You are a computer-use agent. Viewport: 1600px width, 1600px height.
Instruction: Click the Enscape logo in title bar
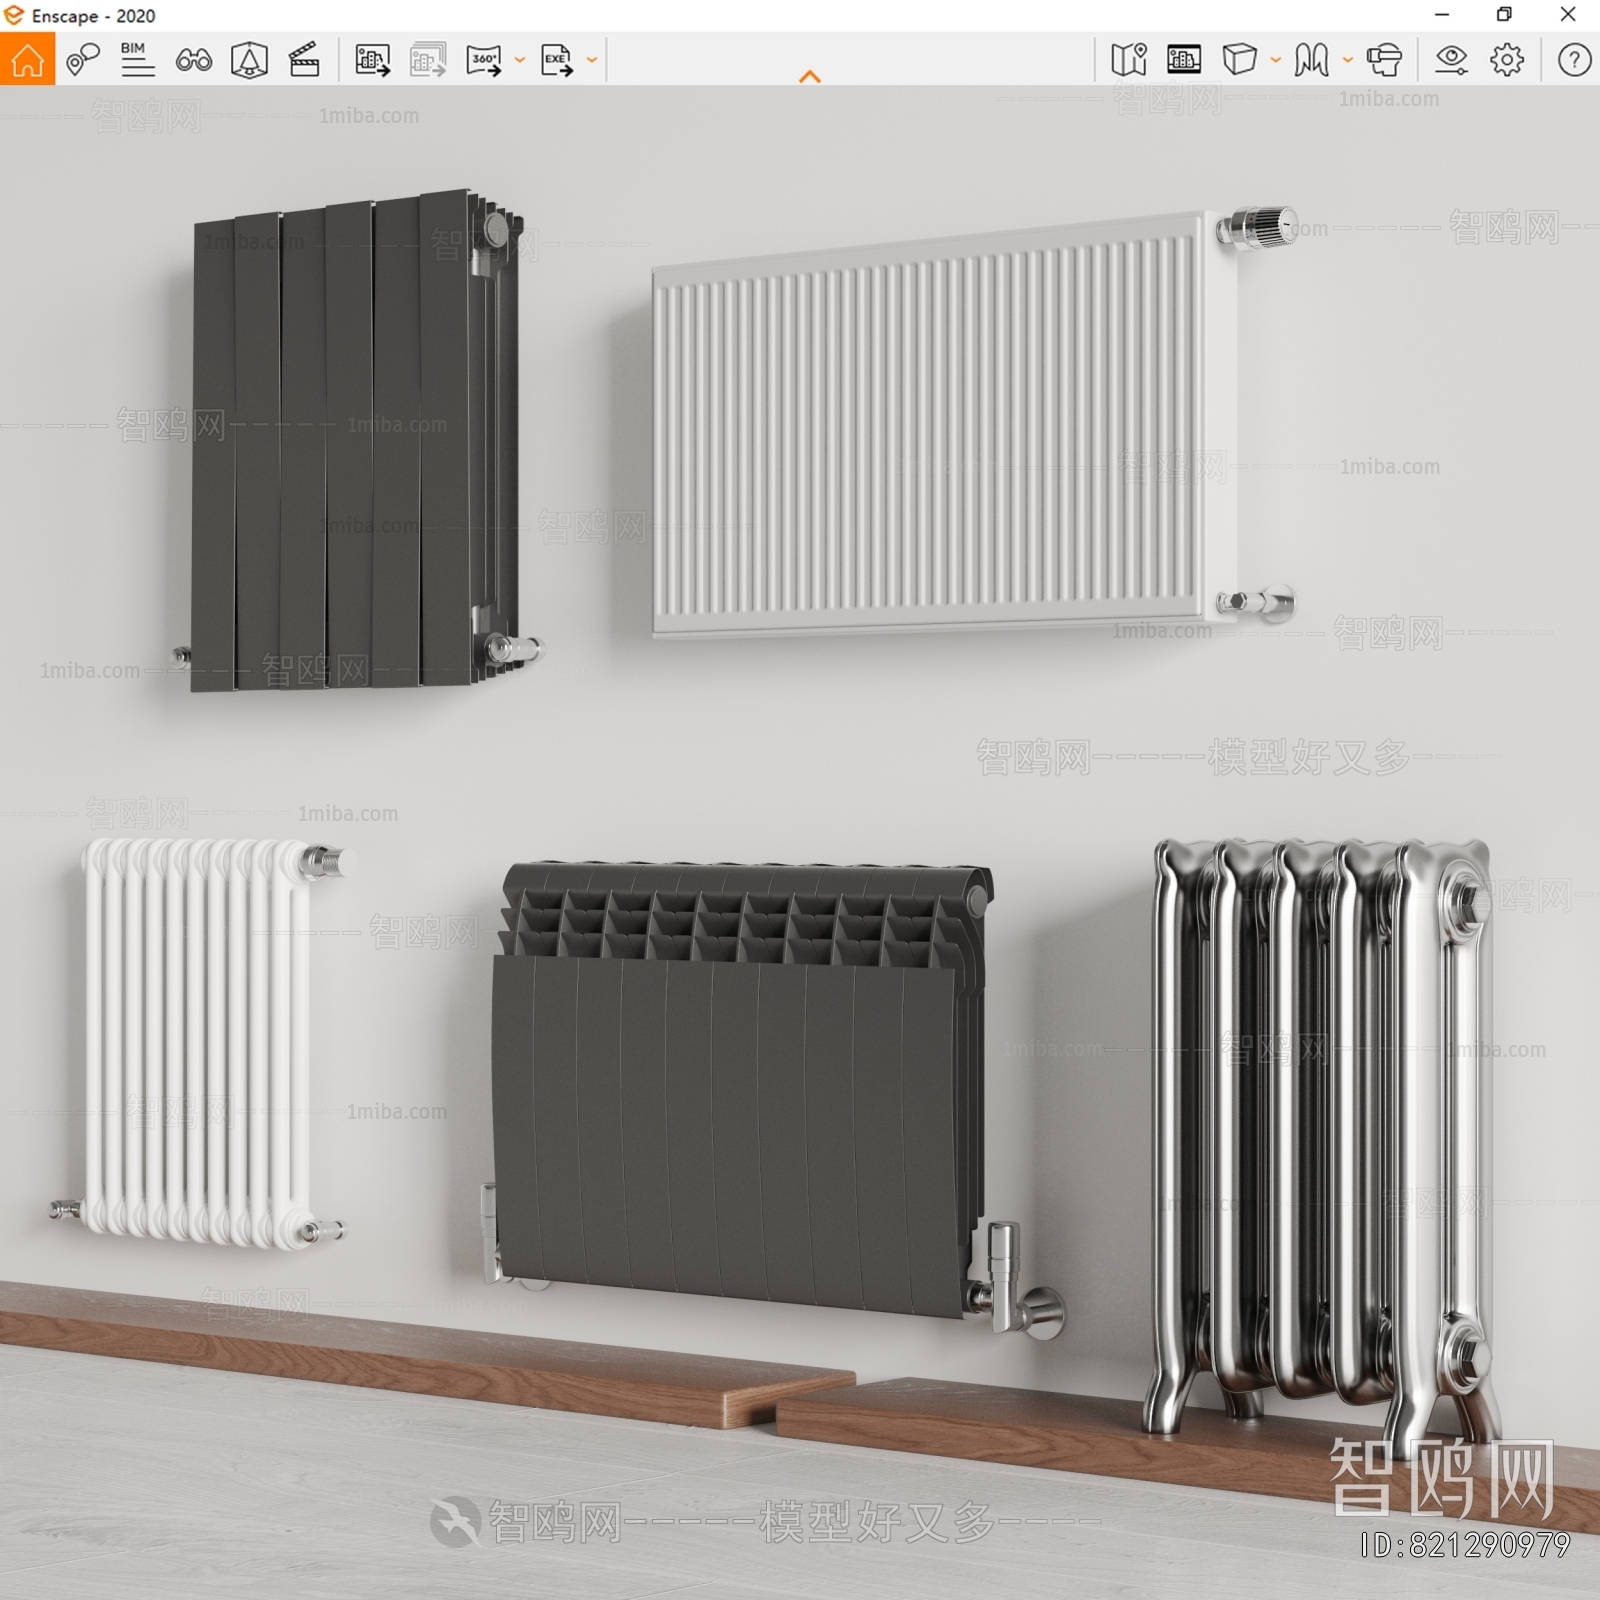(x=14, y=15)
